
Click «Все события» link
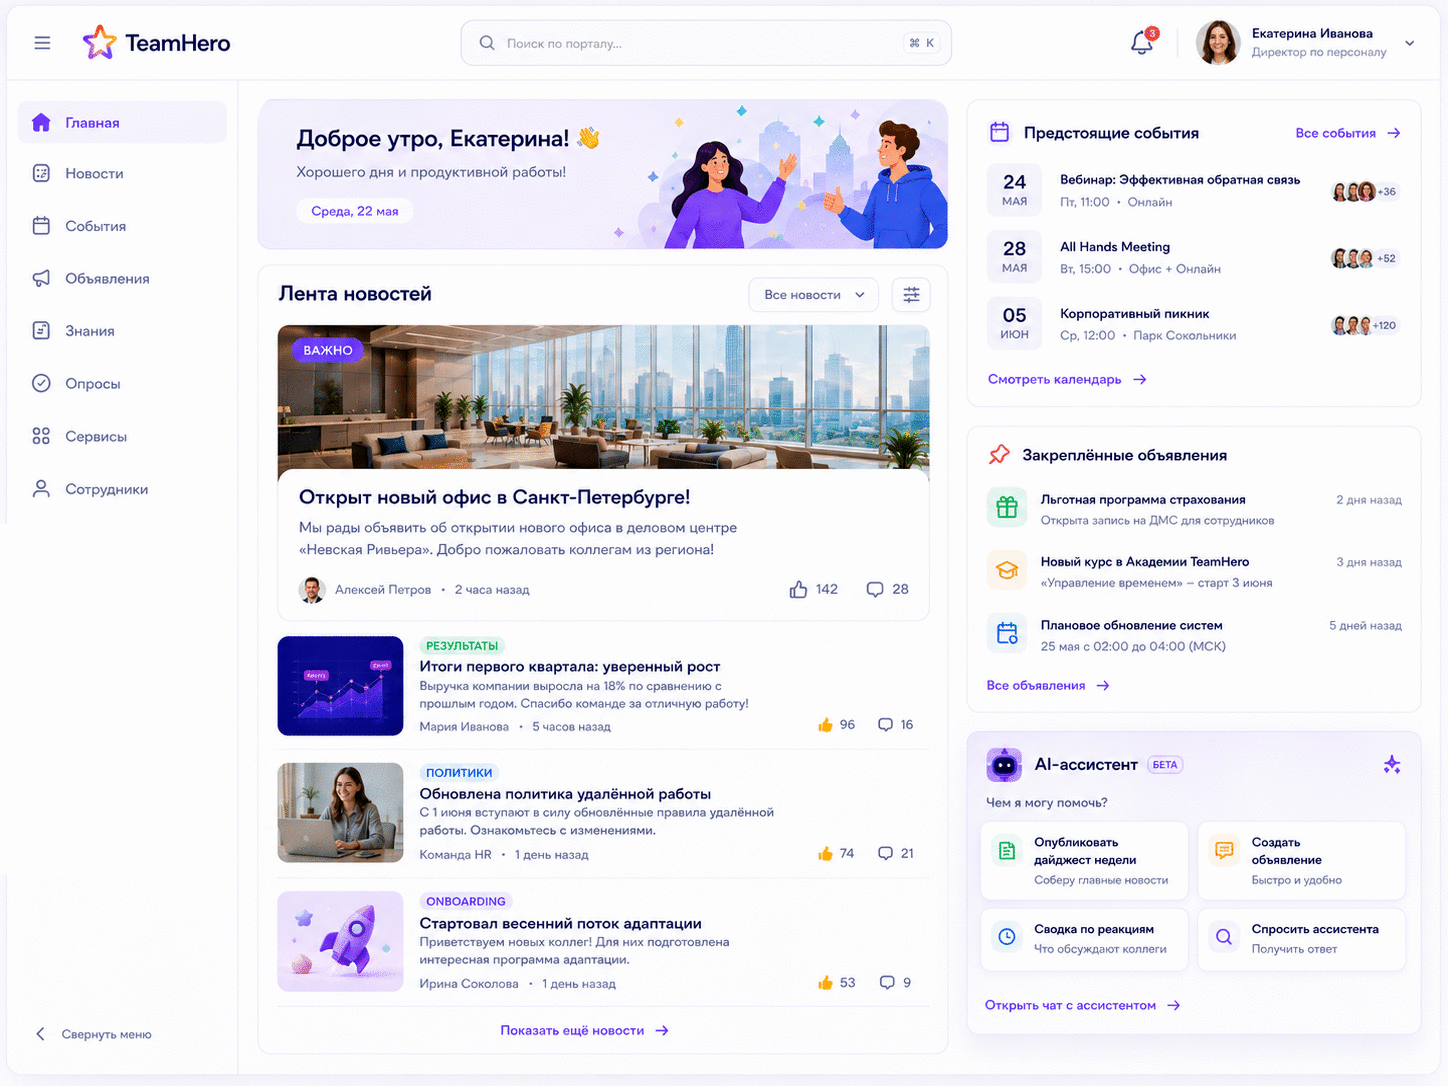[x=1347, y=133]
